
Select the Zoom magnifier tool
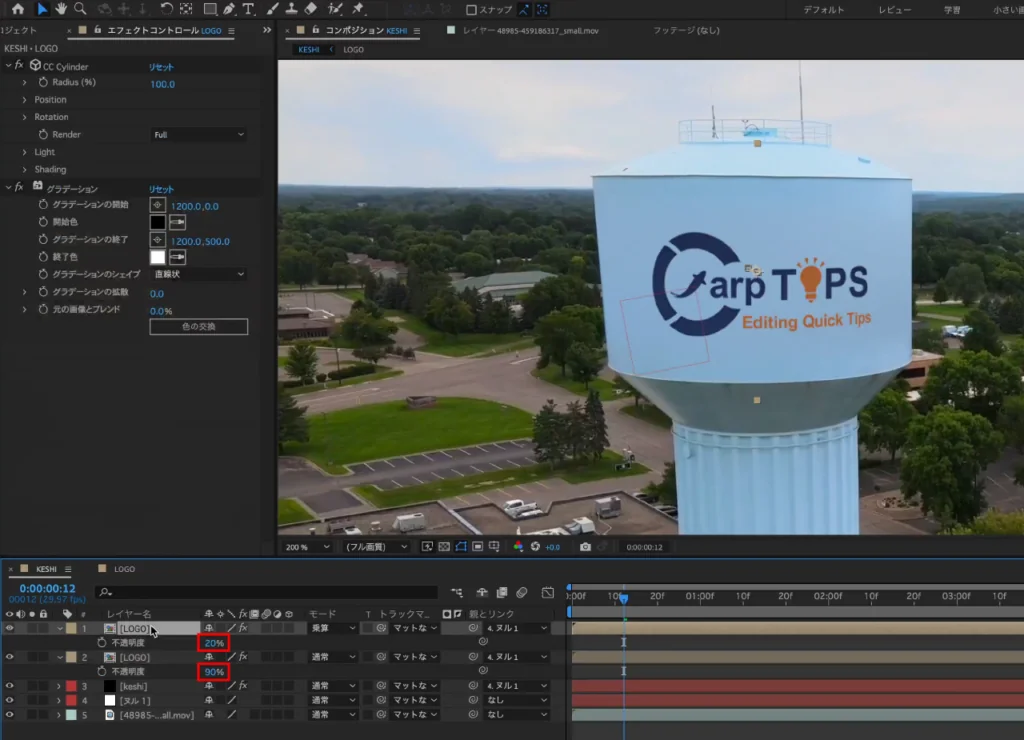click(x=80, y=9)
